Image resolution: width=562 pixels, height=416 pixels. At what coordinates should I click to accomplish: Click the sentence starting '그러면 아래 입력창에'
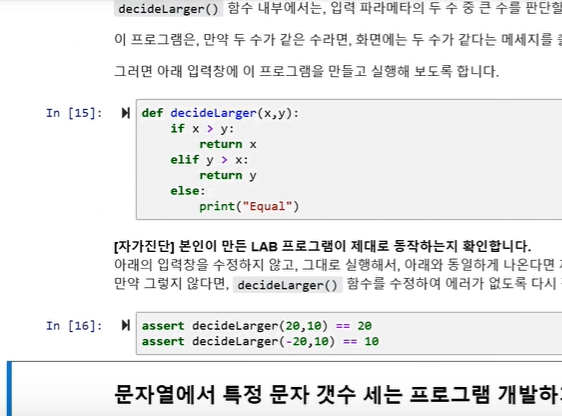click(x=306, y=71)
